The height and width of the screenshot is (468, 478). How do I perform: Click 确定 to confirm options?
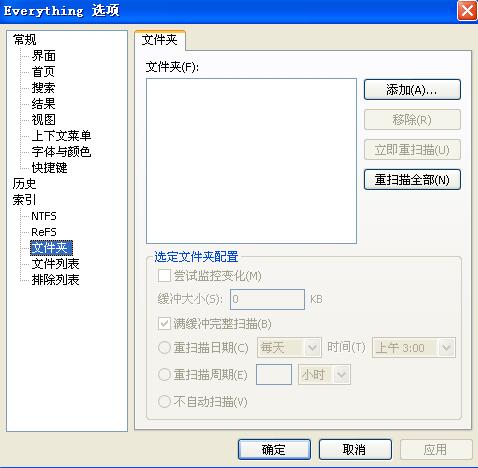pos(274,449)
